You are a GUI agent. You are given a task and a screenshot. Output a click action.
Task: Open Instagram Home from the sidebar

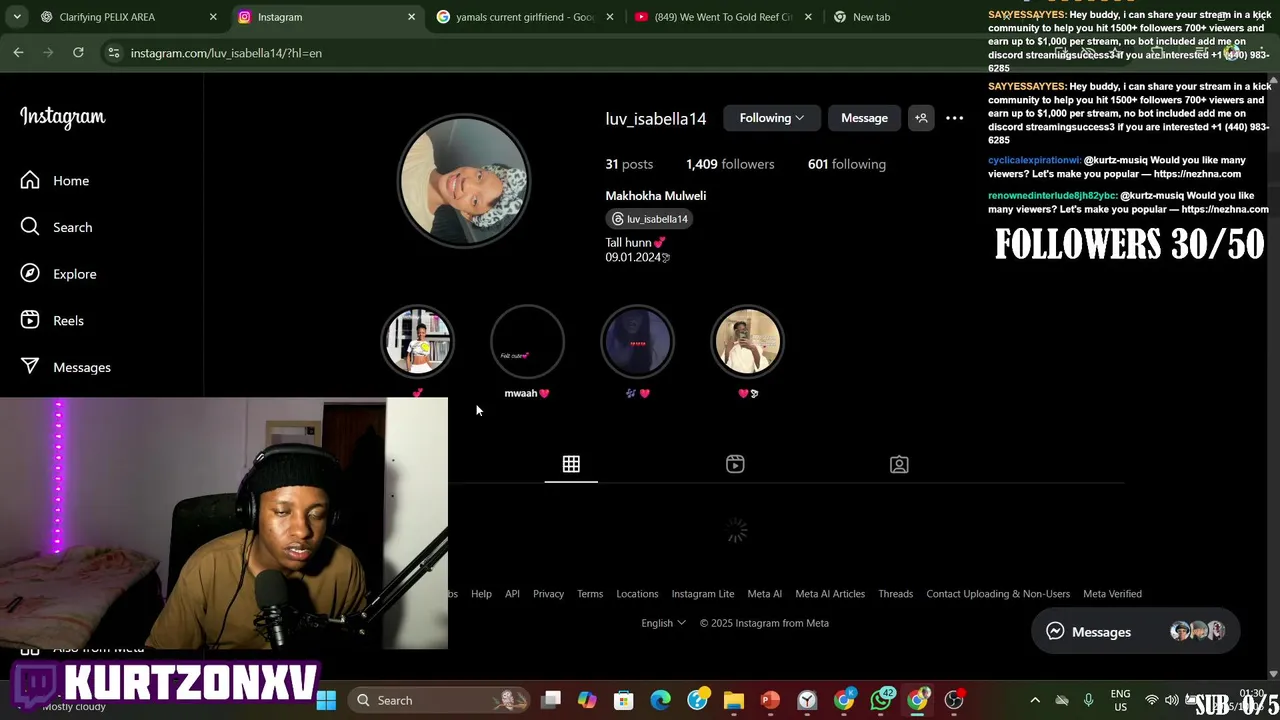click(55, 181)
